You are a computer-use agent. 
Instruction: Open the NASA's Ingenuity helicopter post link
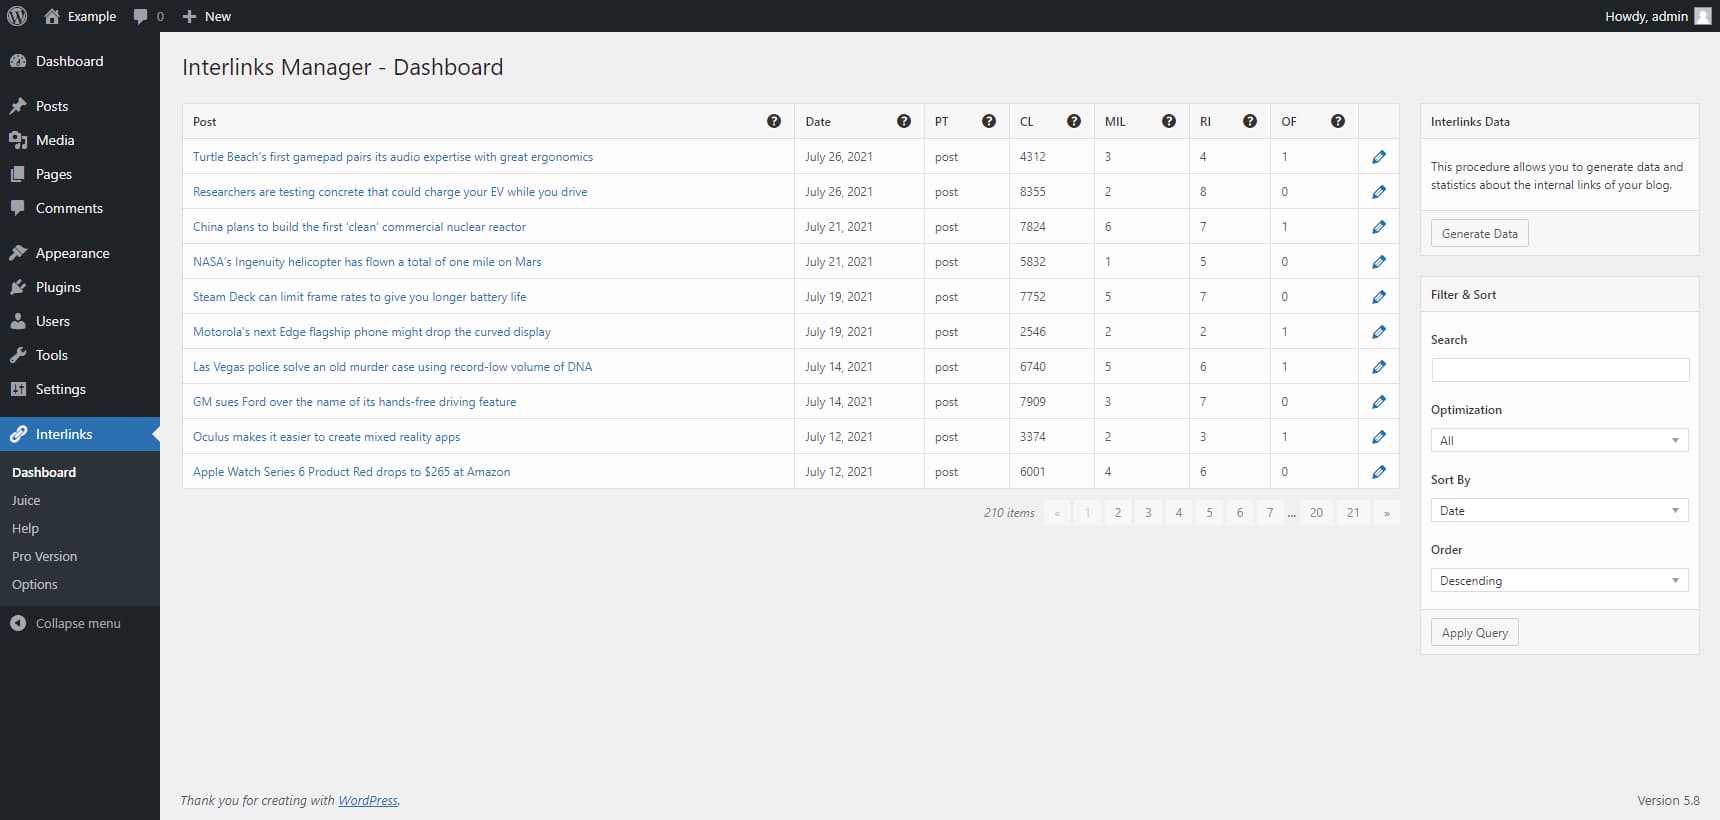pyautogui.click(x=367, y=262)
